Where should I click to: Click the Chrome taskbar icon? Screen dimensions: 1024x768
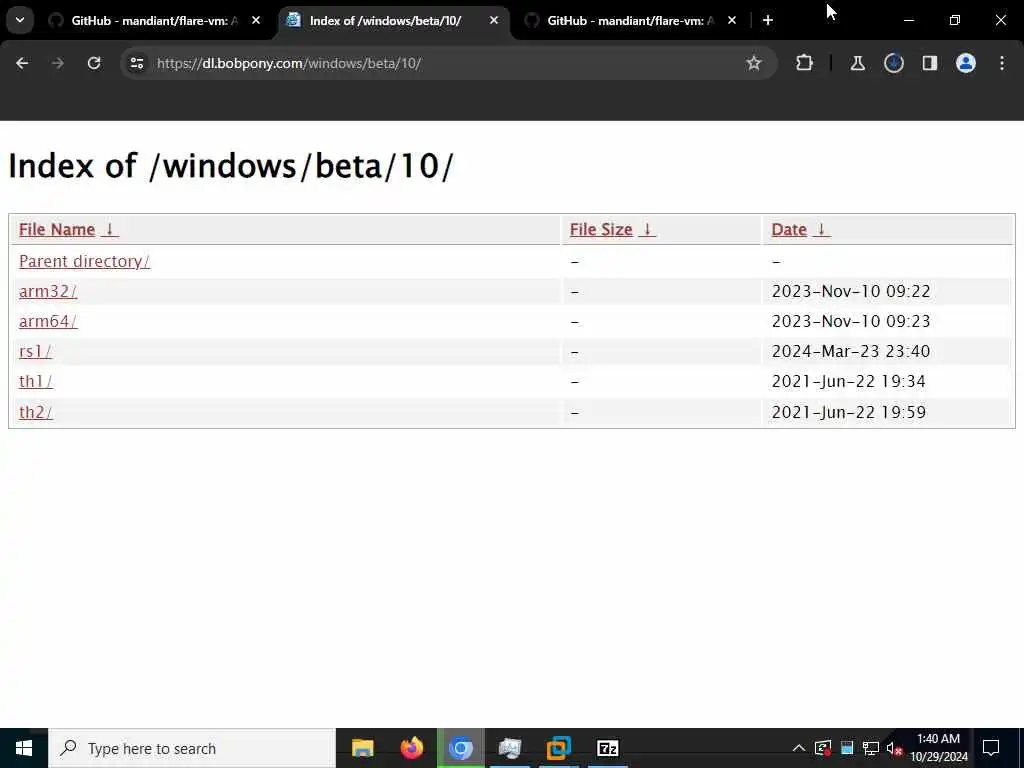461,748
